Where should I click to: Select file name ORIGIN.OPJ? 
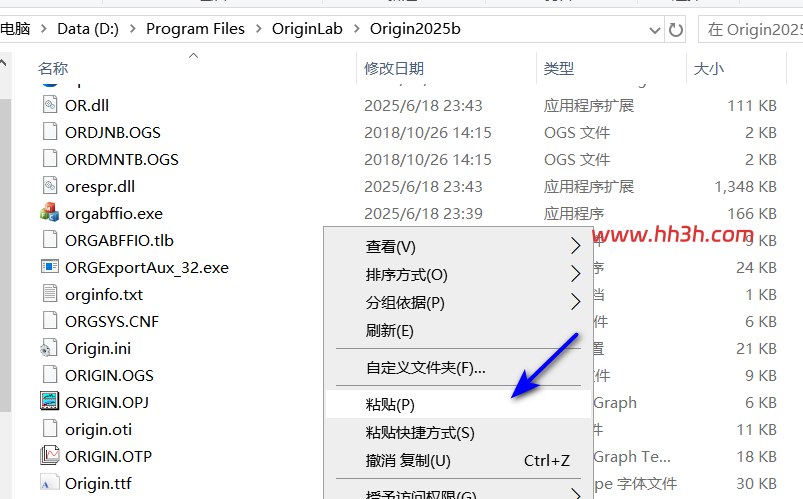107,402
